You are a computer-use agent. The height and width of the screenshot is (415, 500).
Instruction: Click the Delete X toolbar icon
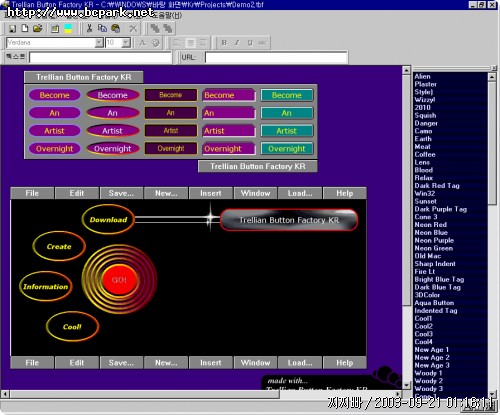[133, 29]
